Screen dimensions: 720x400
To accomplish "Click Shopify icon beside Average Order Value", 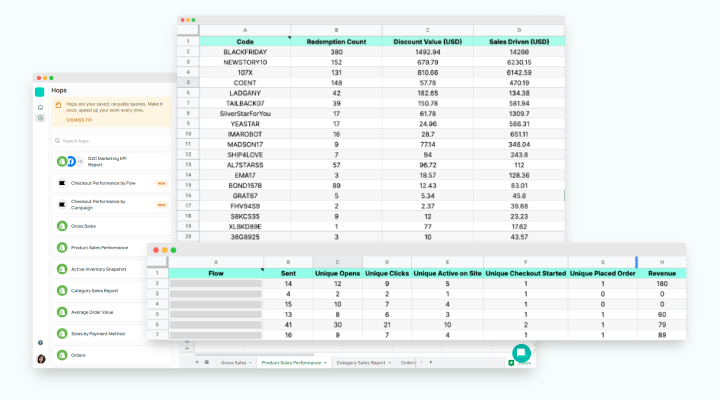I will pyautogui.click(x=62, y=312).
